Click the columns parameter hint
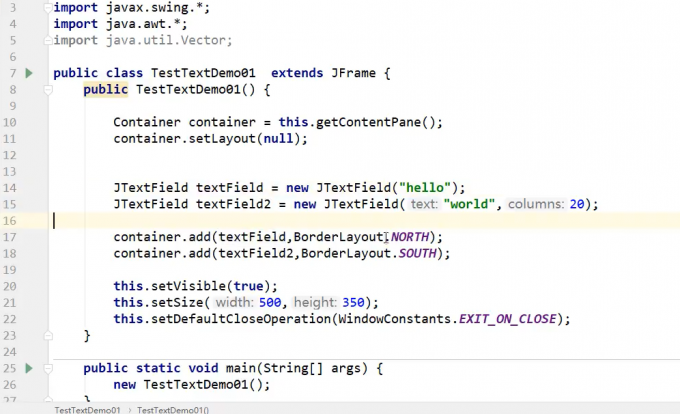680x414 pixels. [536, 204]
